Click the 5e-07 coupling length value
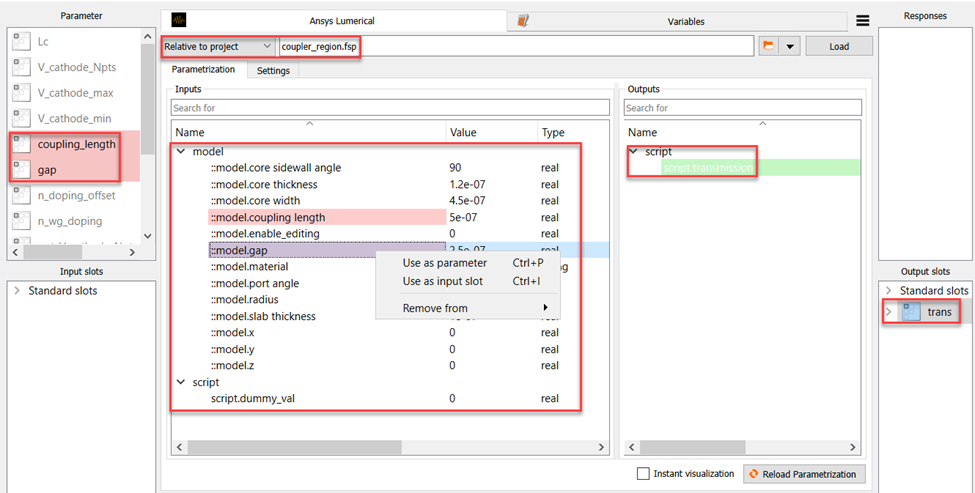The image size is (975, 493). pos(463,218)
